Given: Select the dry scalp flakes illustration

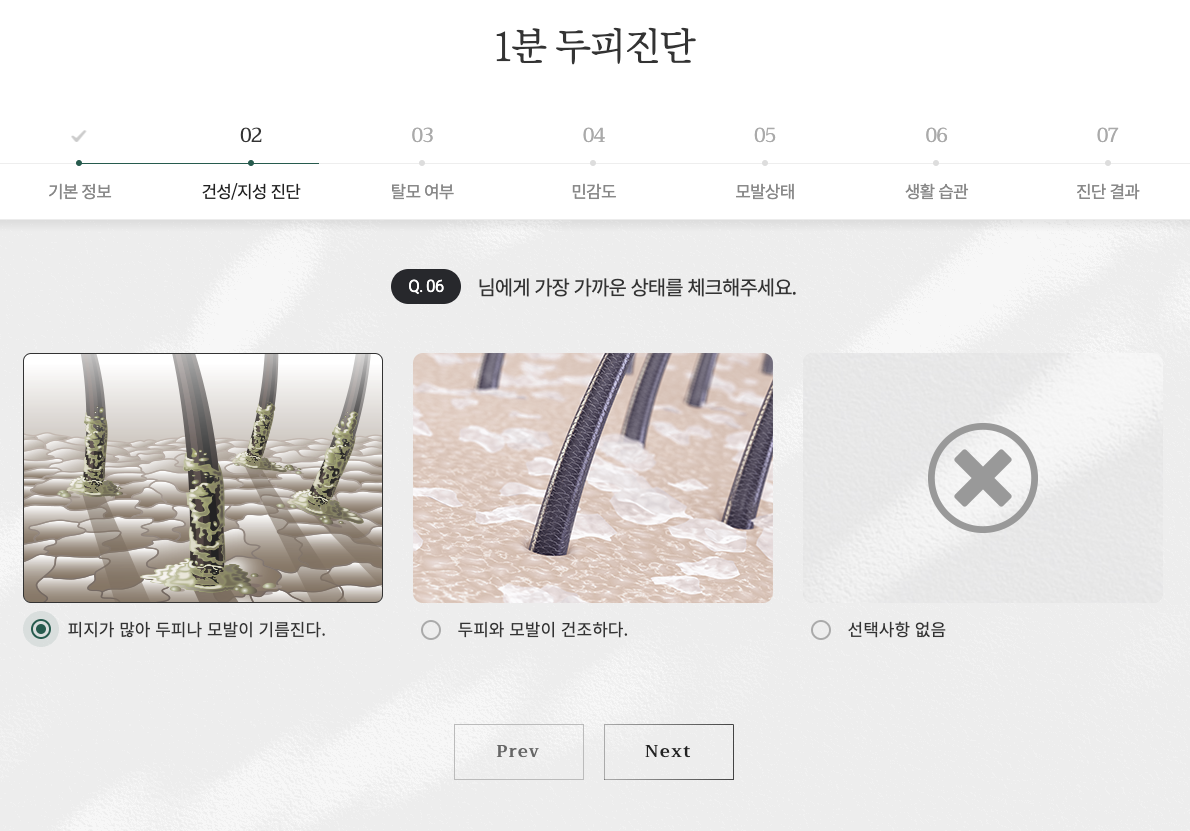Looking at the screenshot, I should [593, 478].
